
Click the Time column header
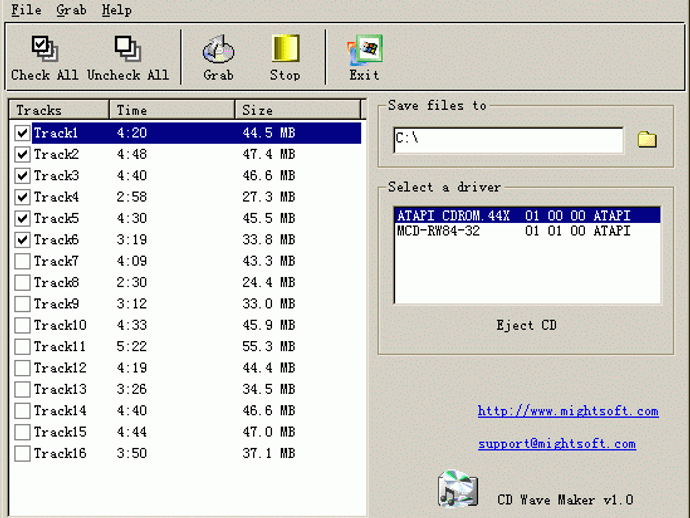click(x=172, y=110)
